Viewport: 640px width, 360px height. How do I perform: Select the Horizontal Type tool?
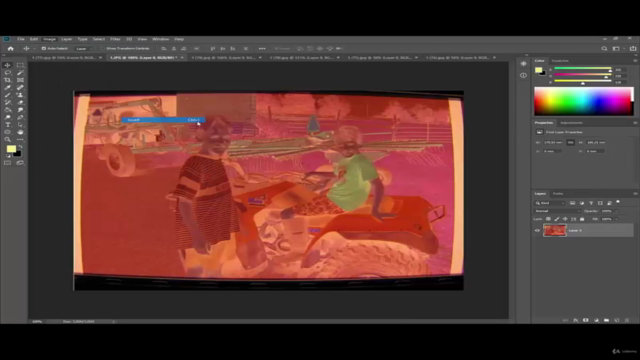point(7,124)
